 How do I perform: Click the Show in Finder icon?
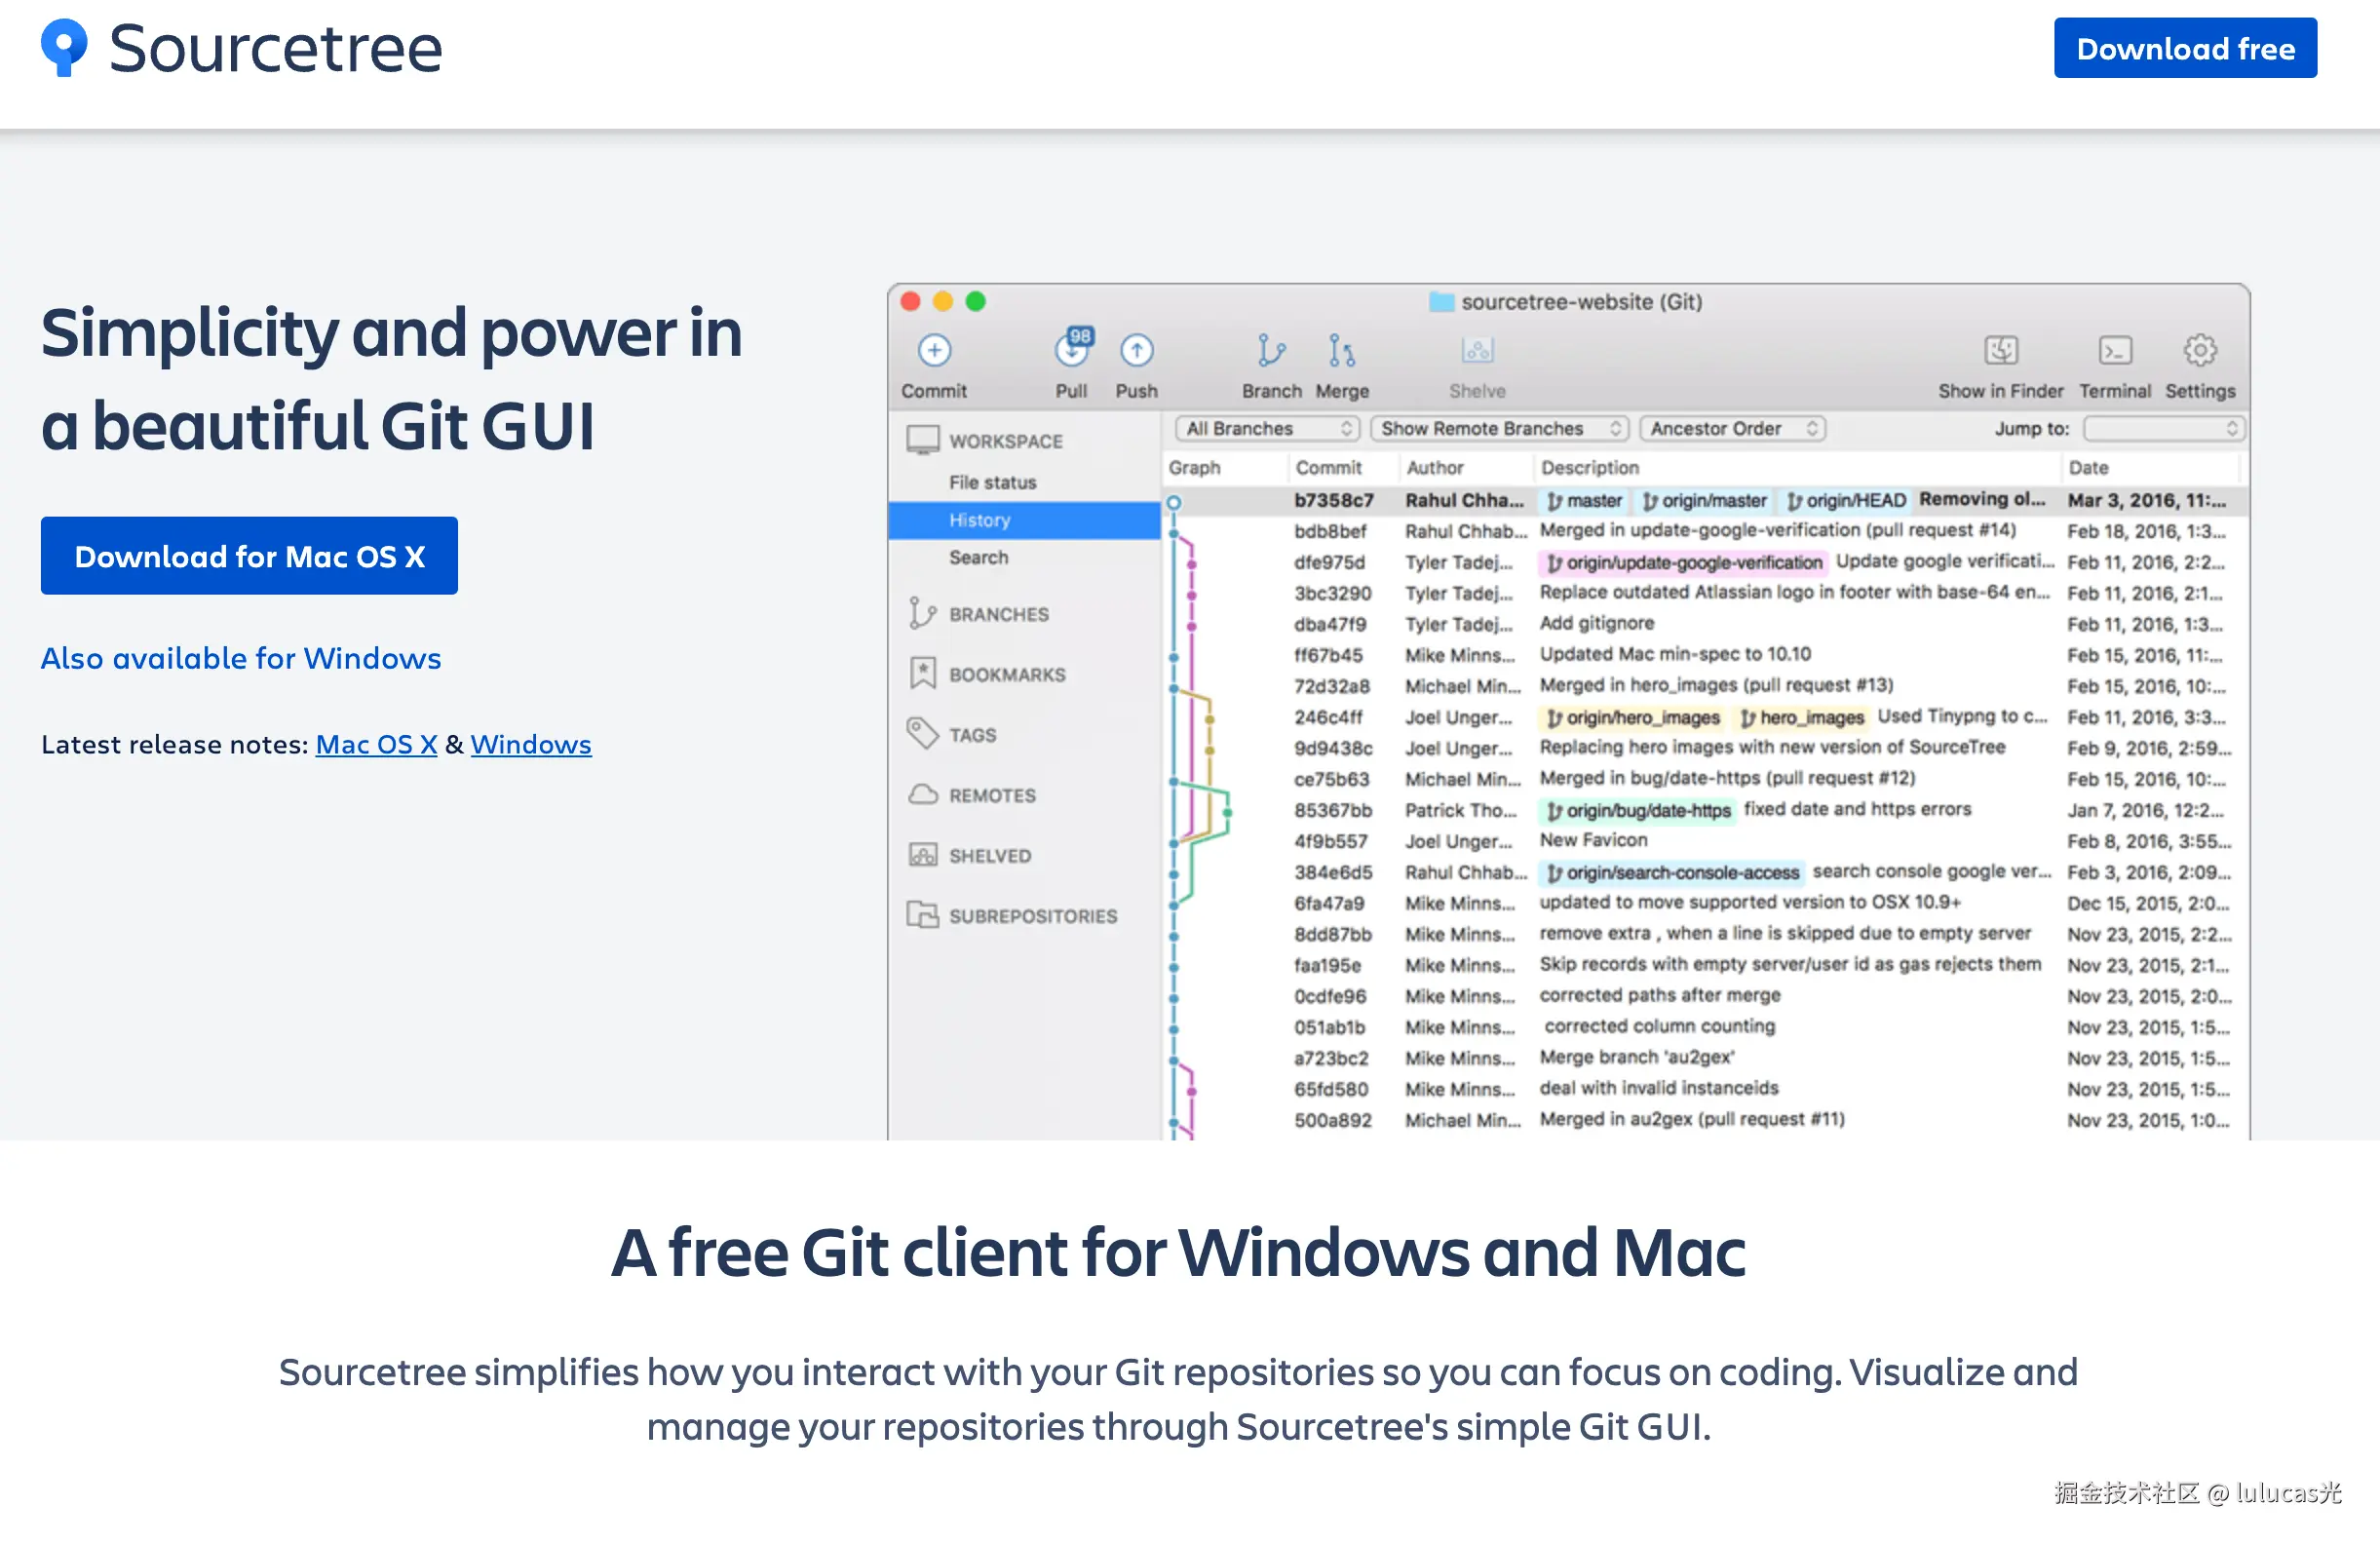point(2000,351)
